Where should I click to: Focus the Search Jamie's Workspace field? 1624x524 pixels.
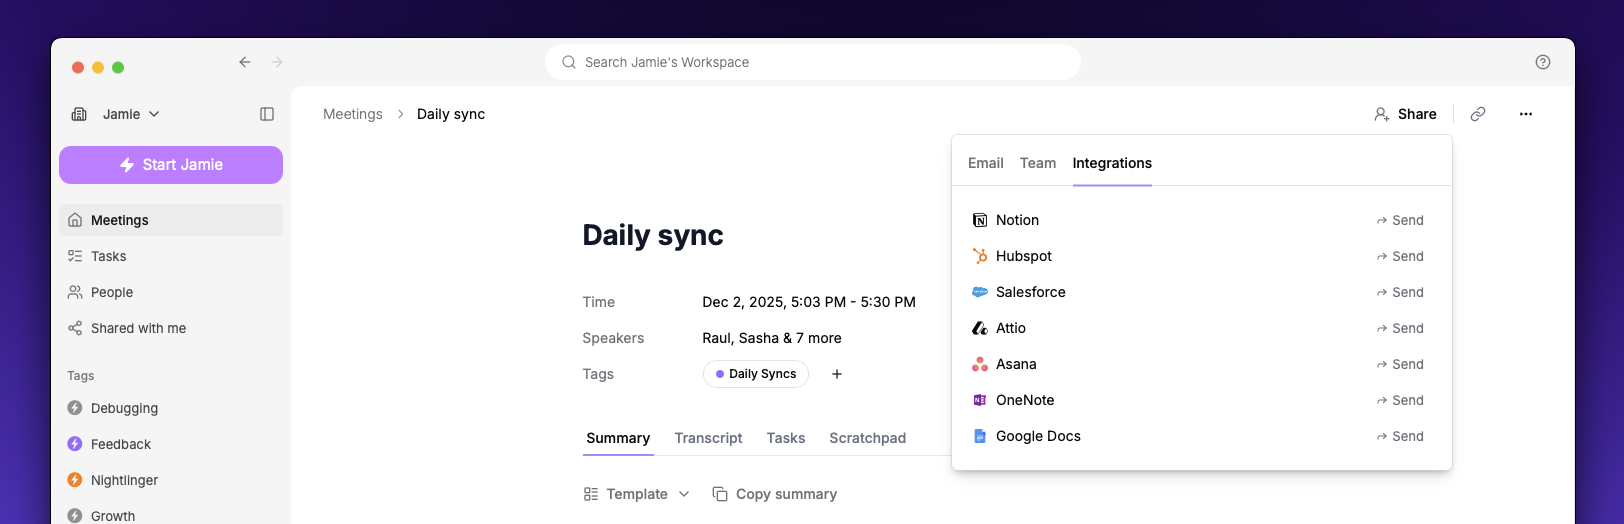[x=813, y=62]
